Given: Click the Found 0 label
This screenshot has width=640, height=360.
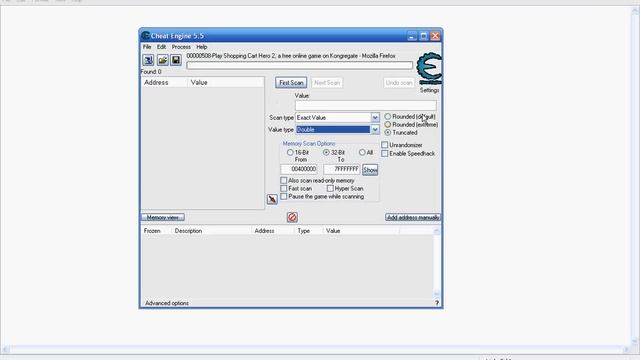Looking at the screenshot, I should (x=151, y=71).
